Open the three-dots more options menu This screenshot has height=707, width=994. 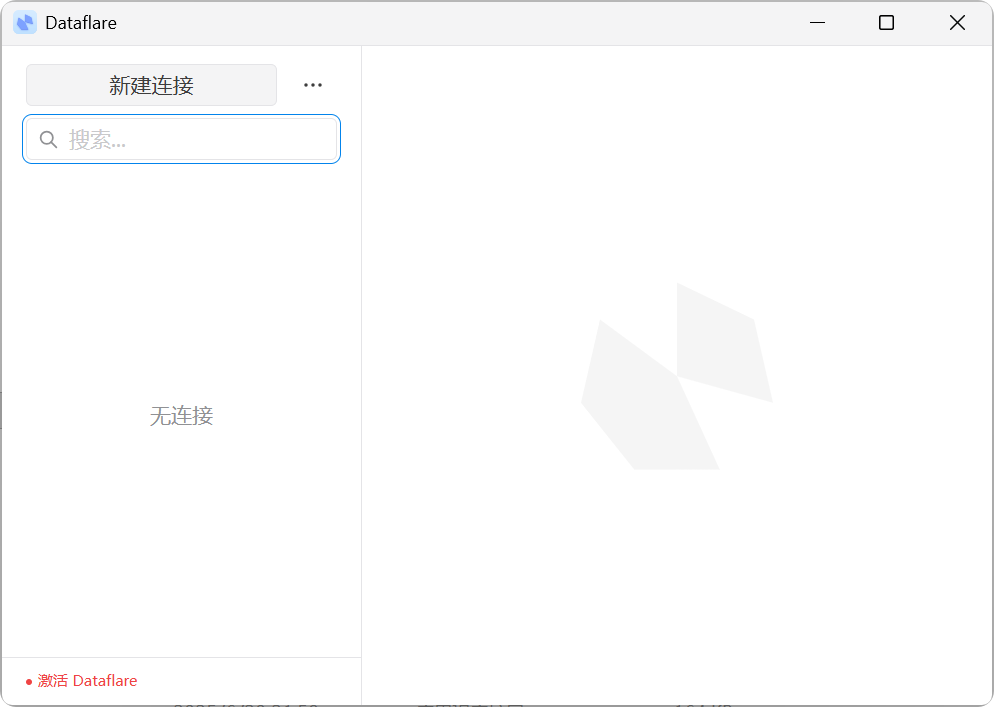point(313,85)
